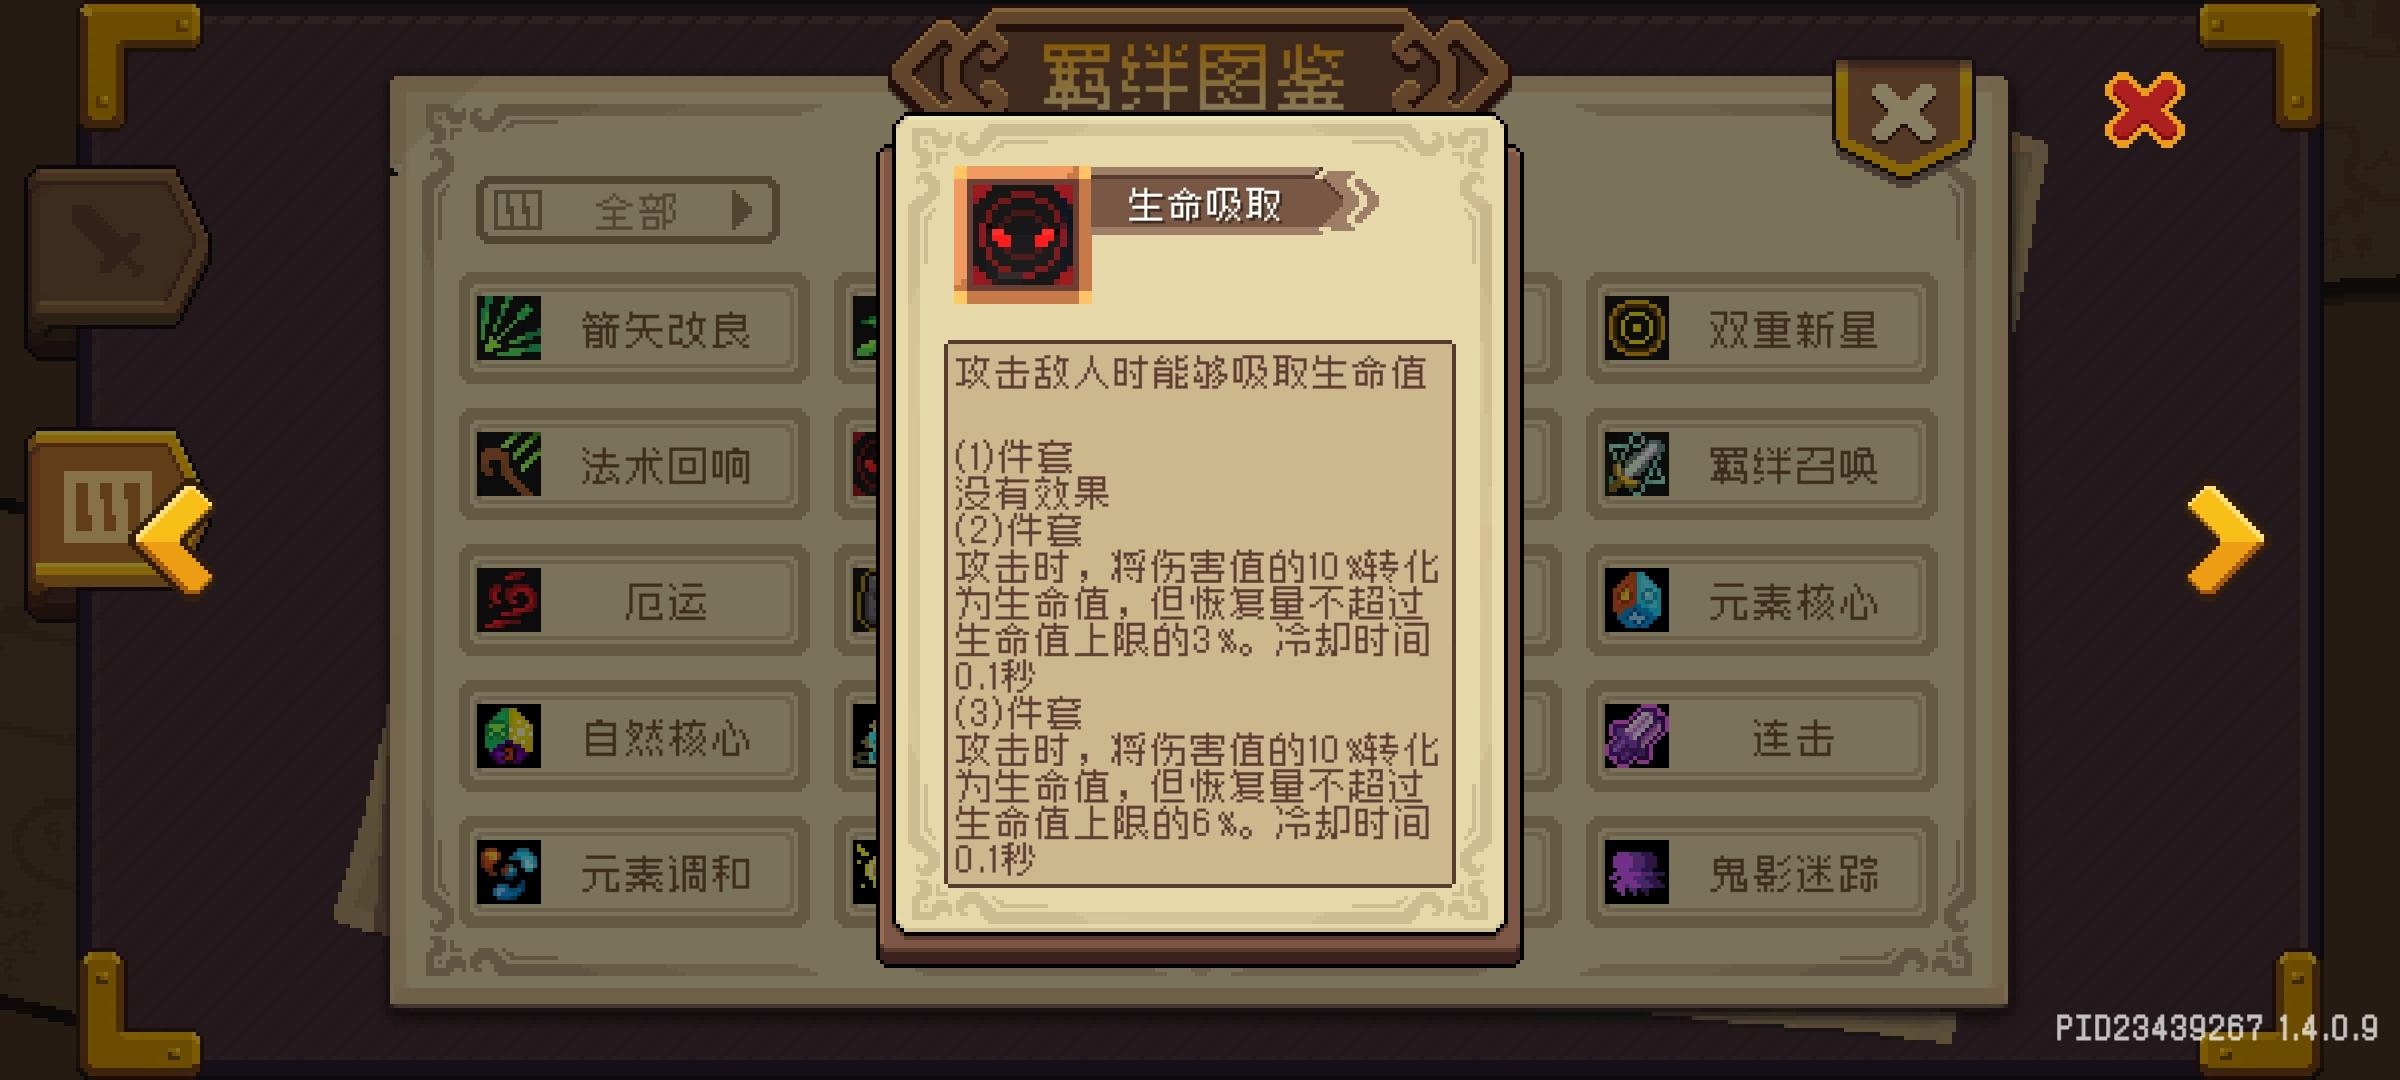Select the 元素调和 bond icon
2400x1080 pixels.
(x=509, y=872)
